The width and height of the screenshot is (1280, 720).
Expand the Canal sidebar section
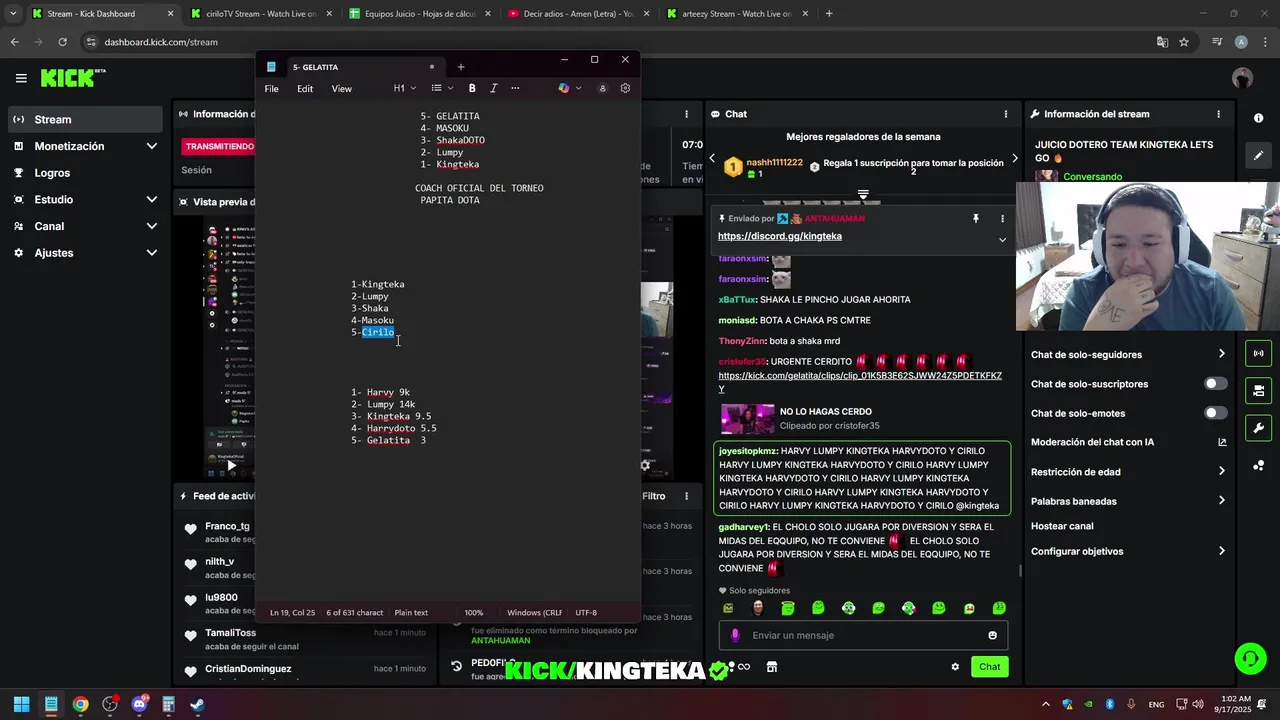pyautogui.click(x=151, y=226)
